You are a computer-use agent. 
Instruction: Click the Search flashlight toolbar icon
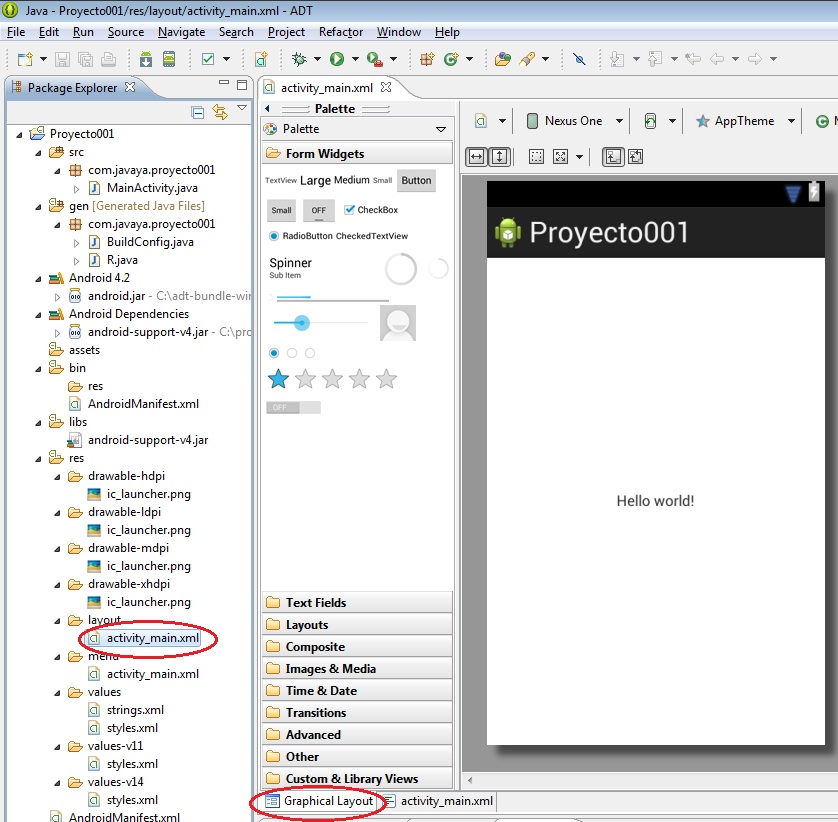[x=527, y=59]
